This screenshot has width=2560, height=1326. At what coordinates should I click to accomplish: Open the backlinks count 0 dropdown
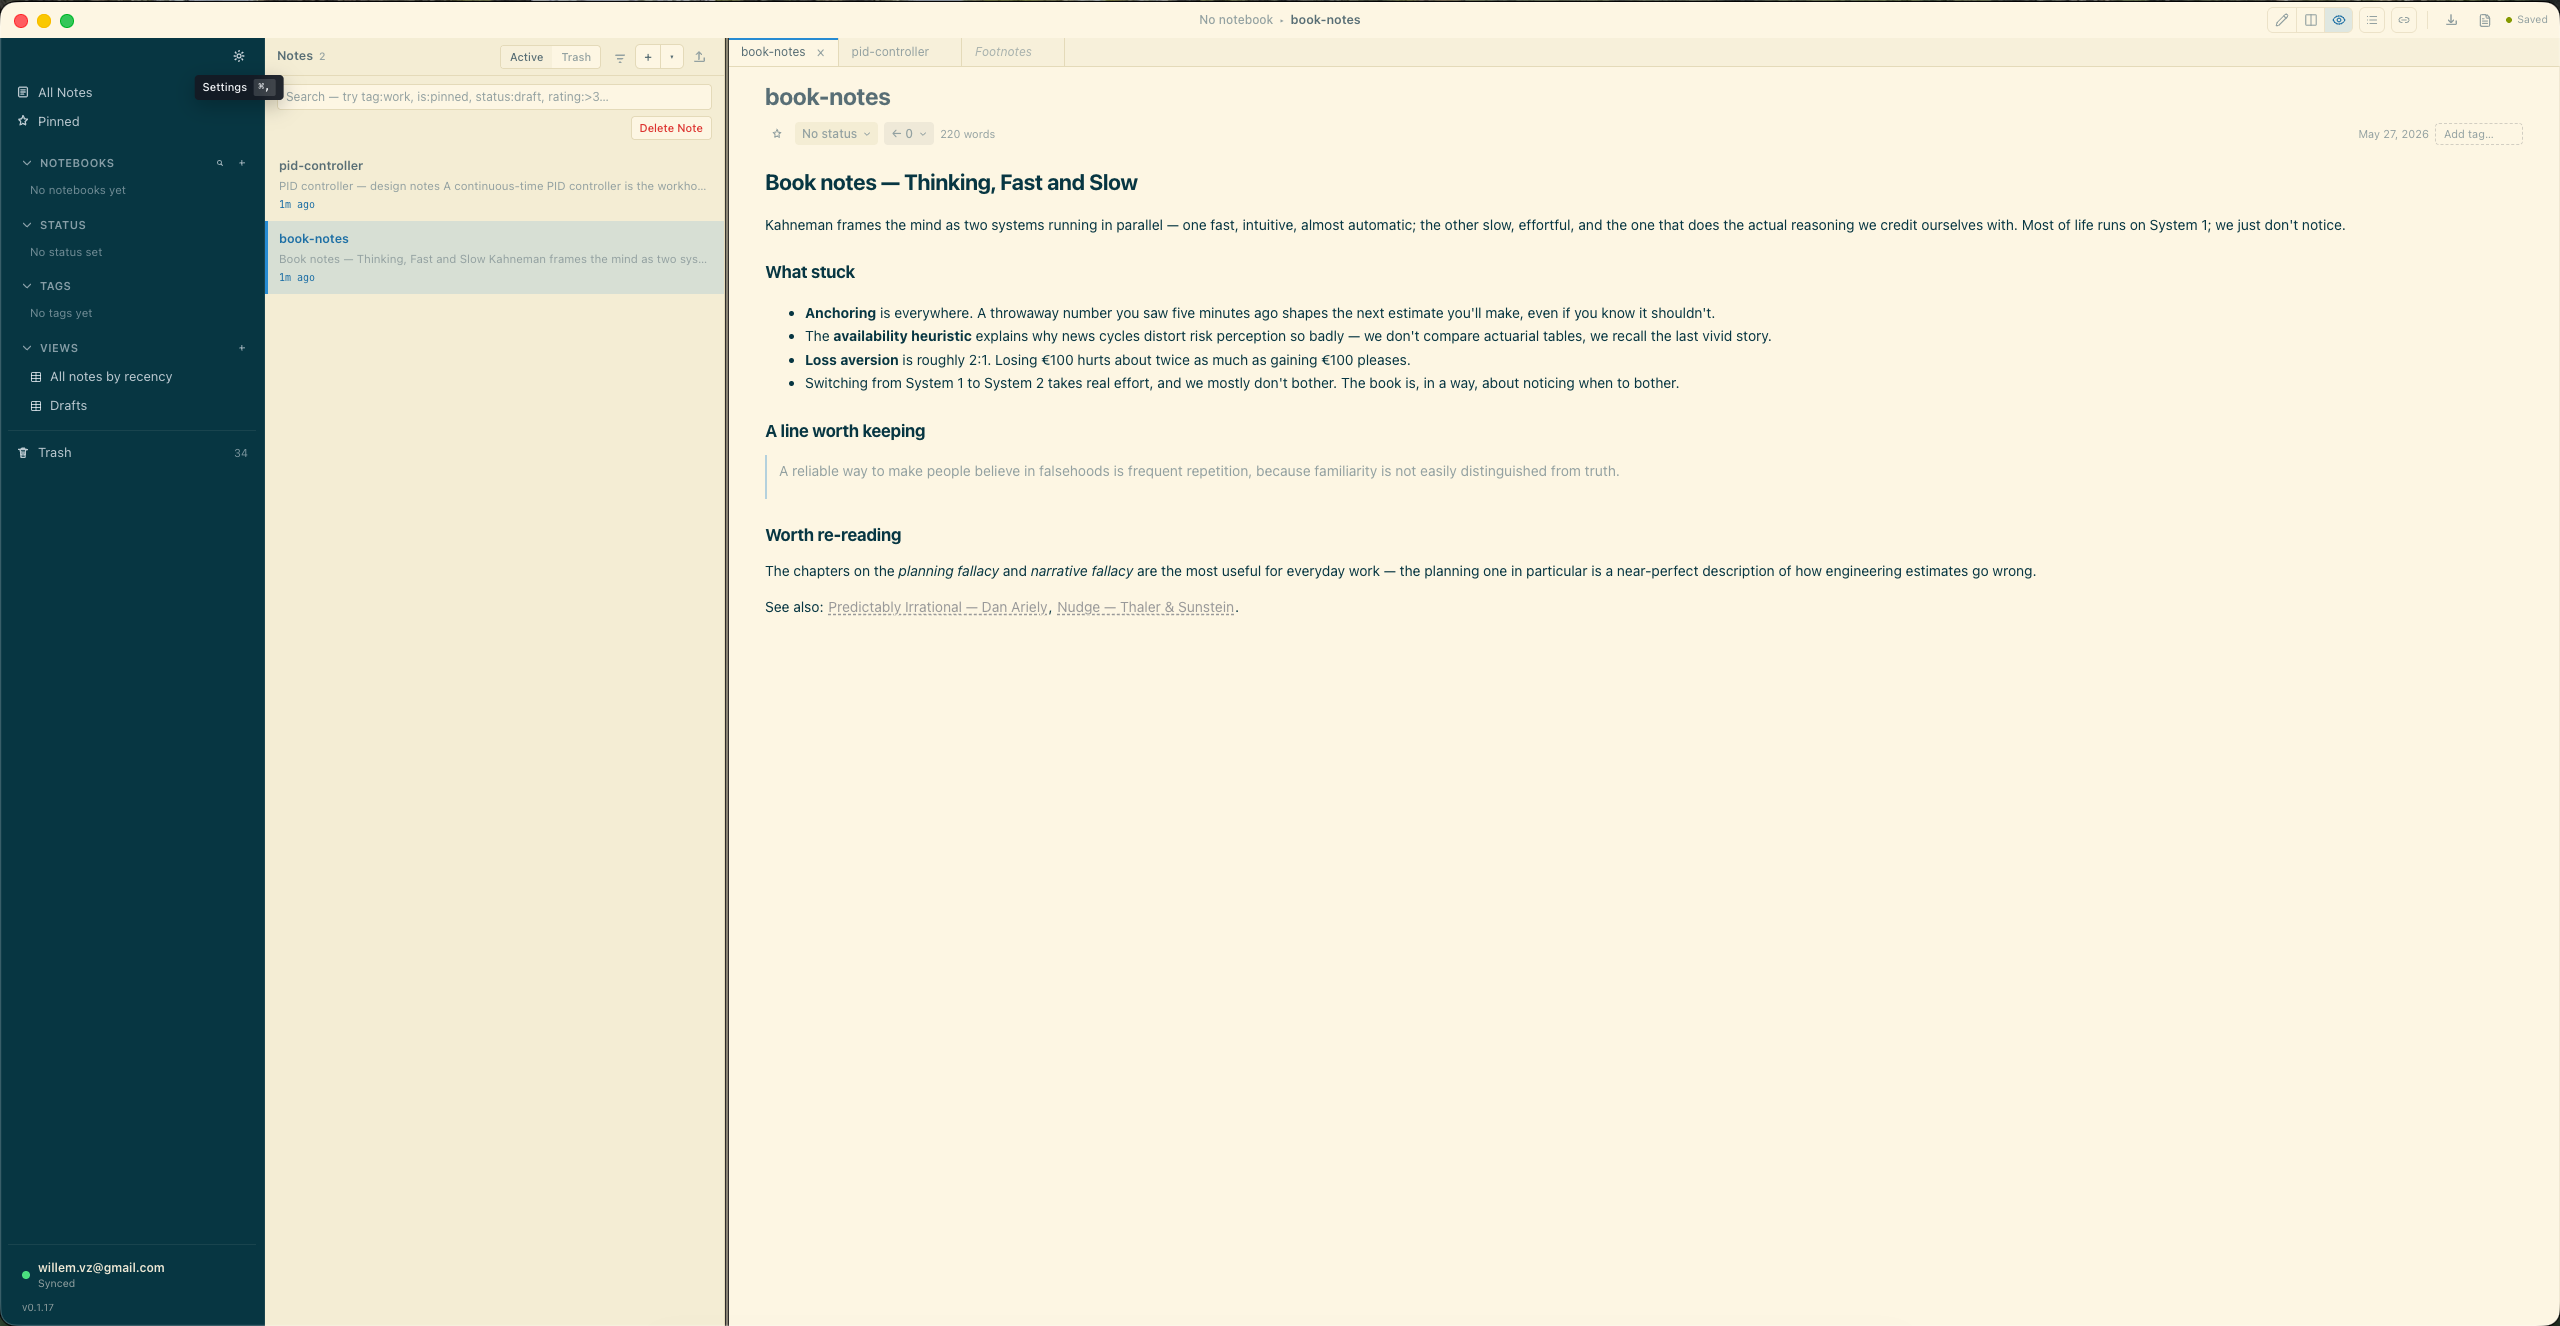909,134
